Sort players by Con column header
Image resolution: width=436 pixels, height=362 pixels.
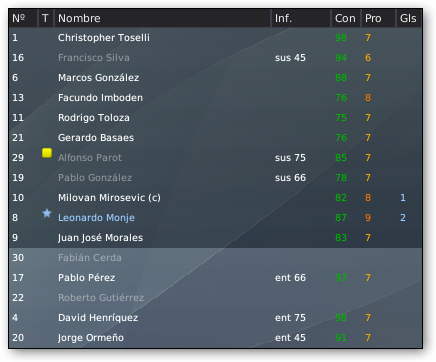click(346, 18)
